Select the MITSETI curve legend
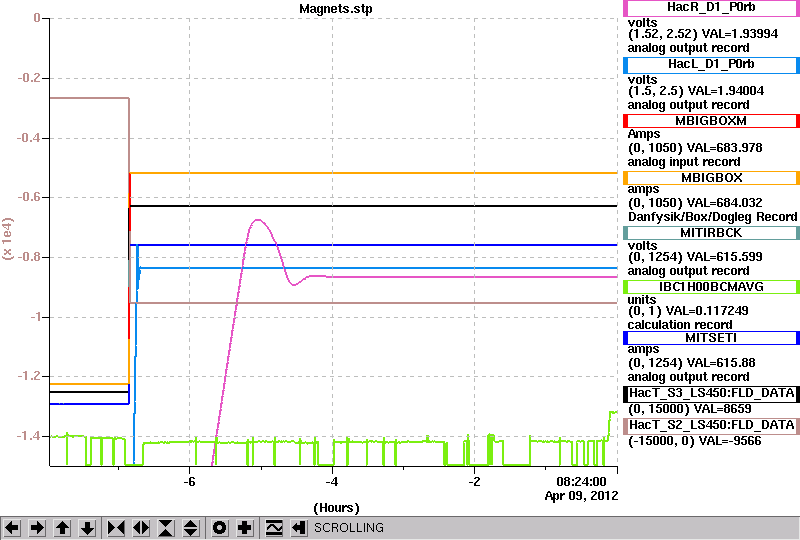Viewport: 800px width, 540px height. click(x=711, y=338)
